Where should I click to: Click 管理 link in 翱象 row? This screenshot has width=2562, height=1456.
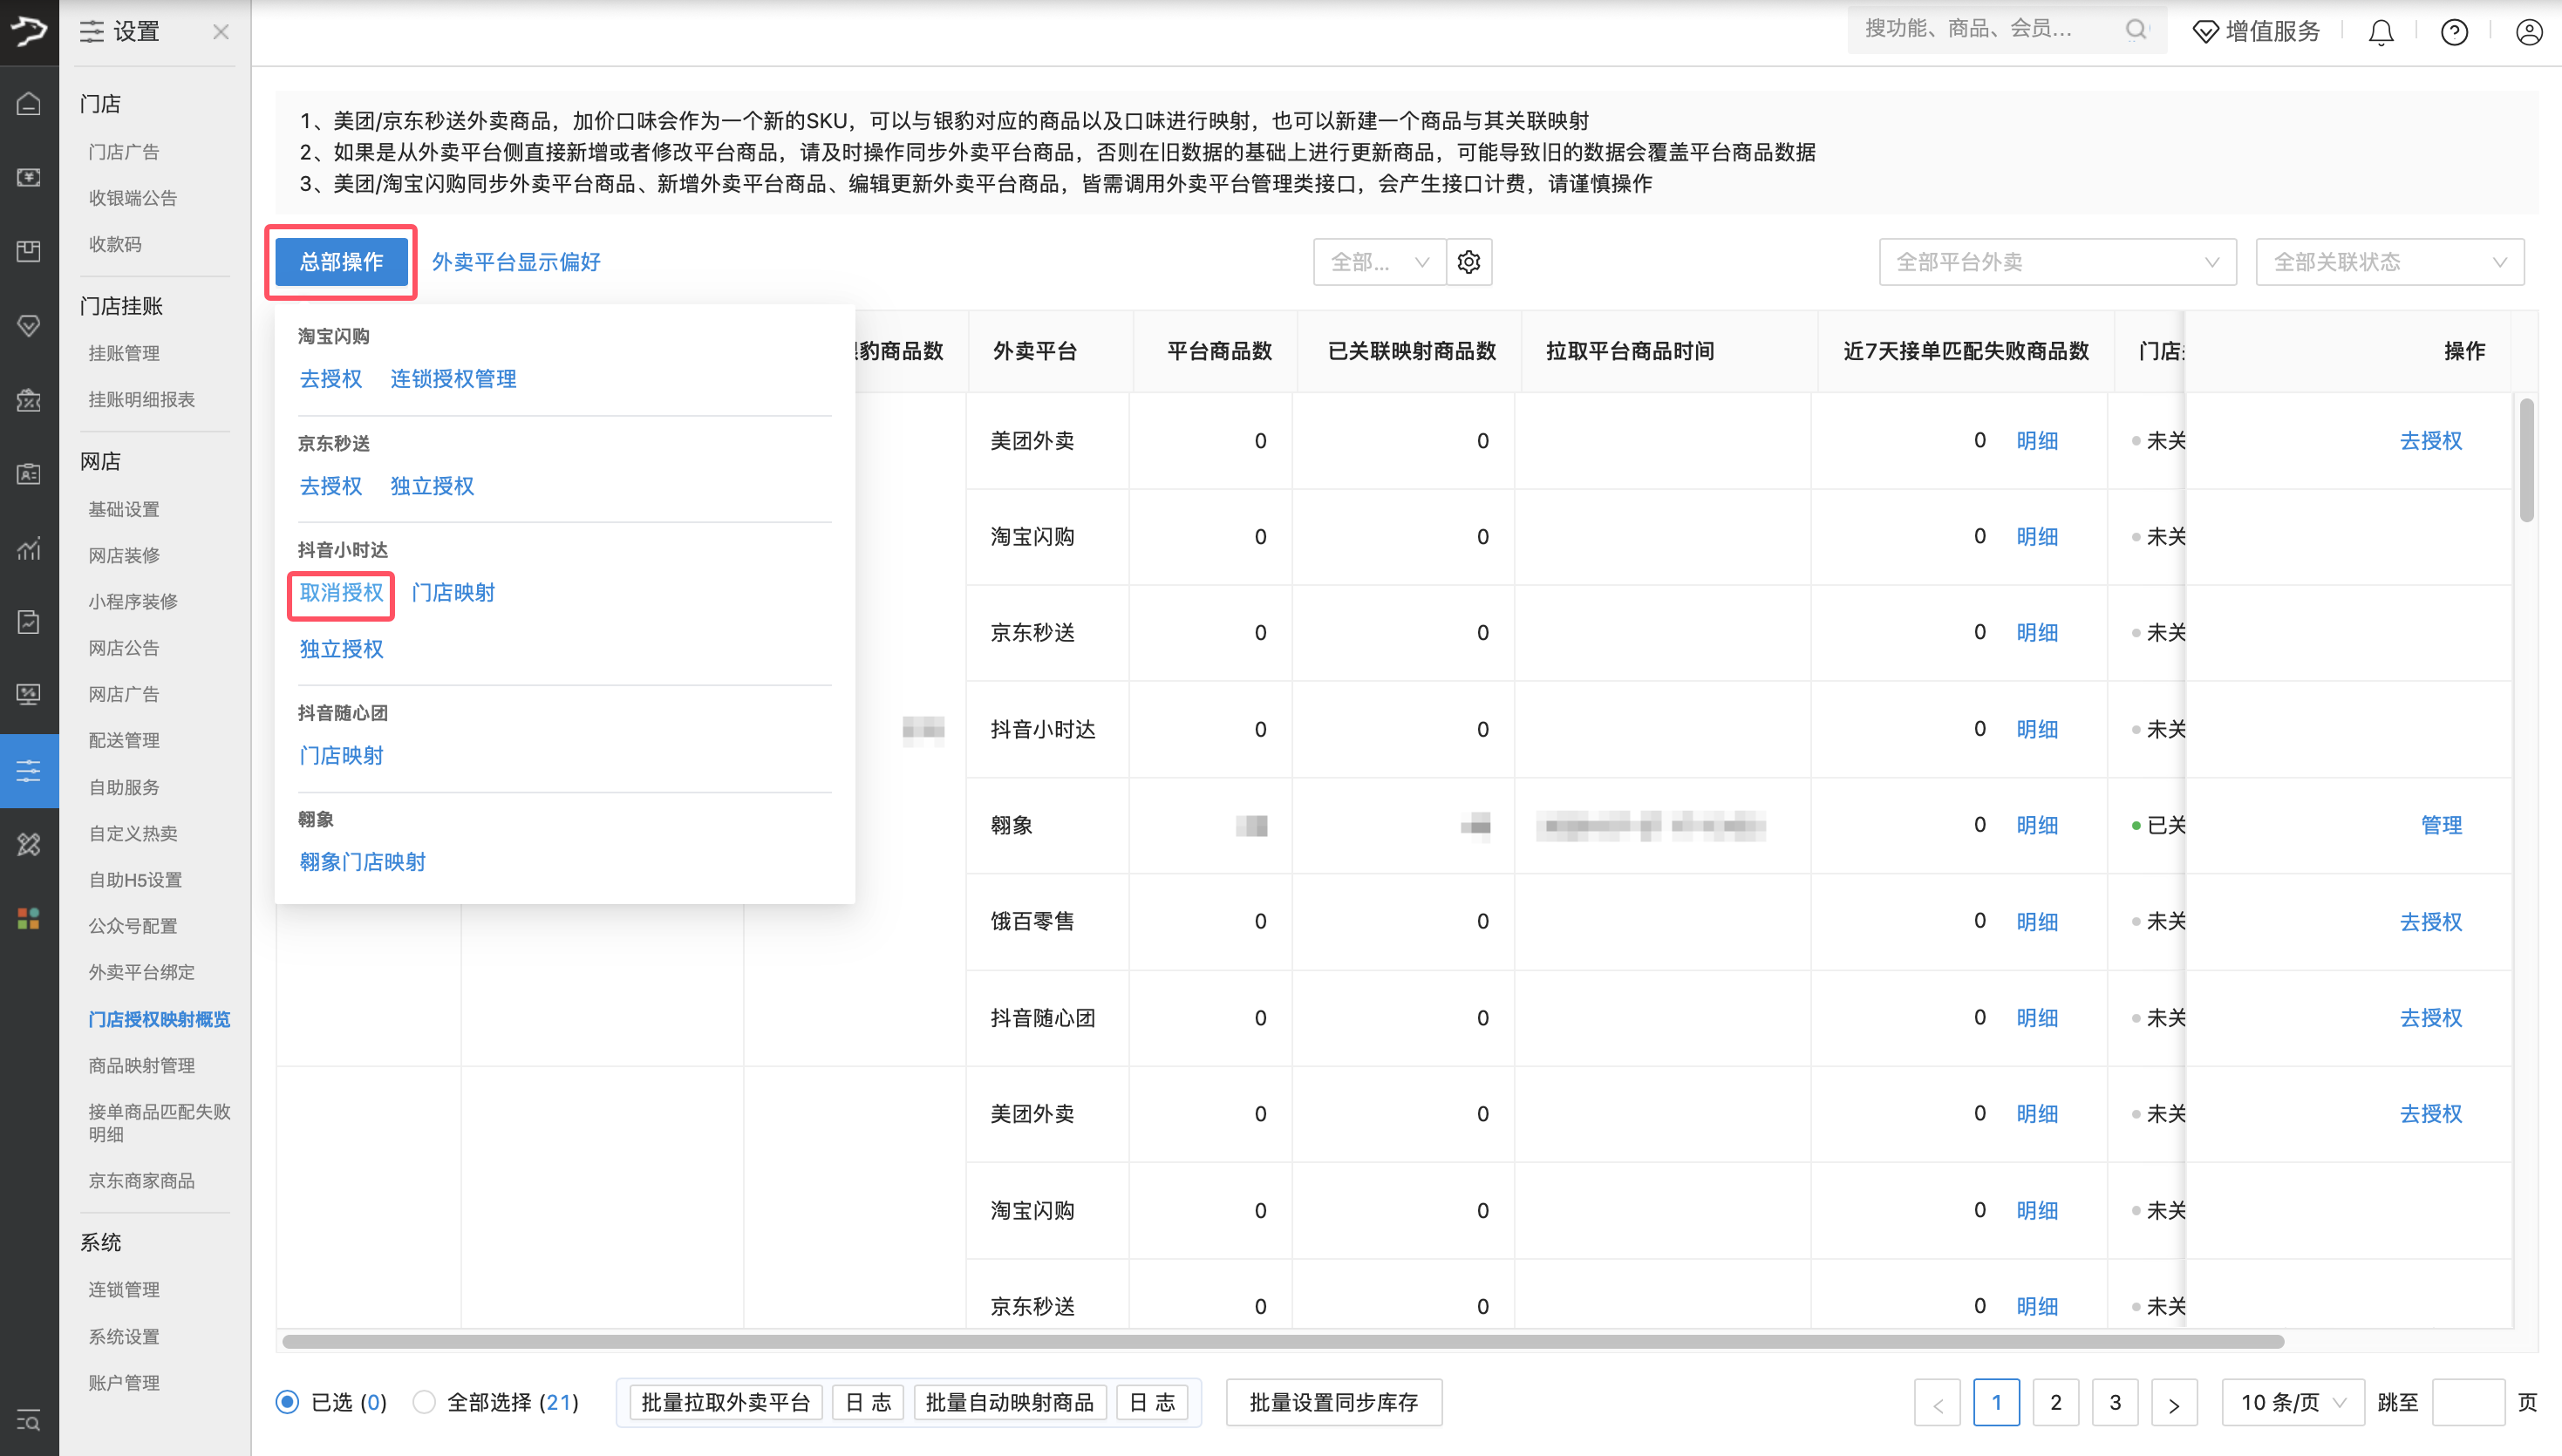pos(2441,825)
